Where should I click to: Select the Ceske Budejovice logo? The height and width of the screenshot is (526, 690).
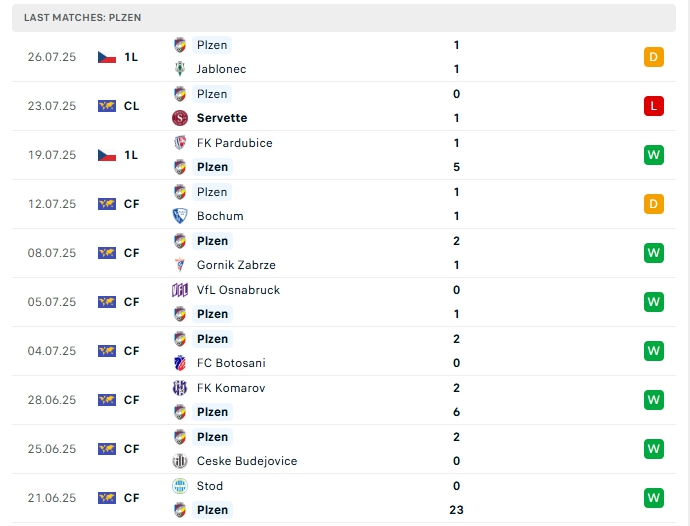click(180, 461)
